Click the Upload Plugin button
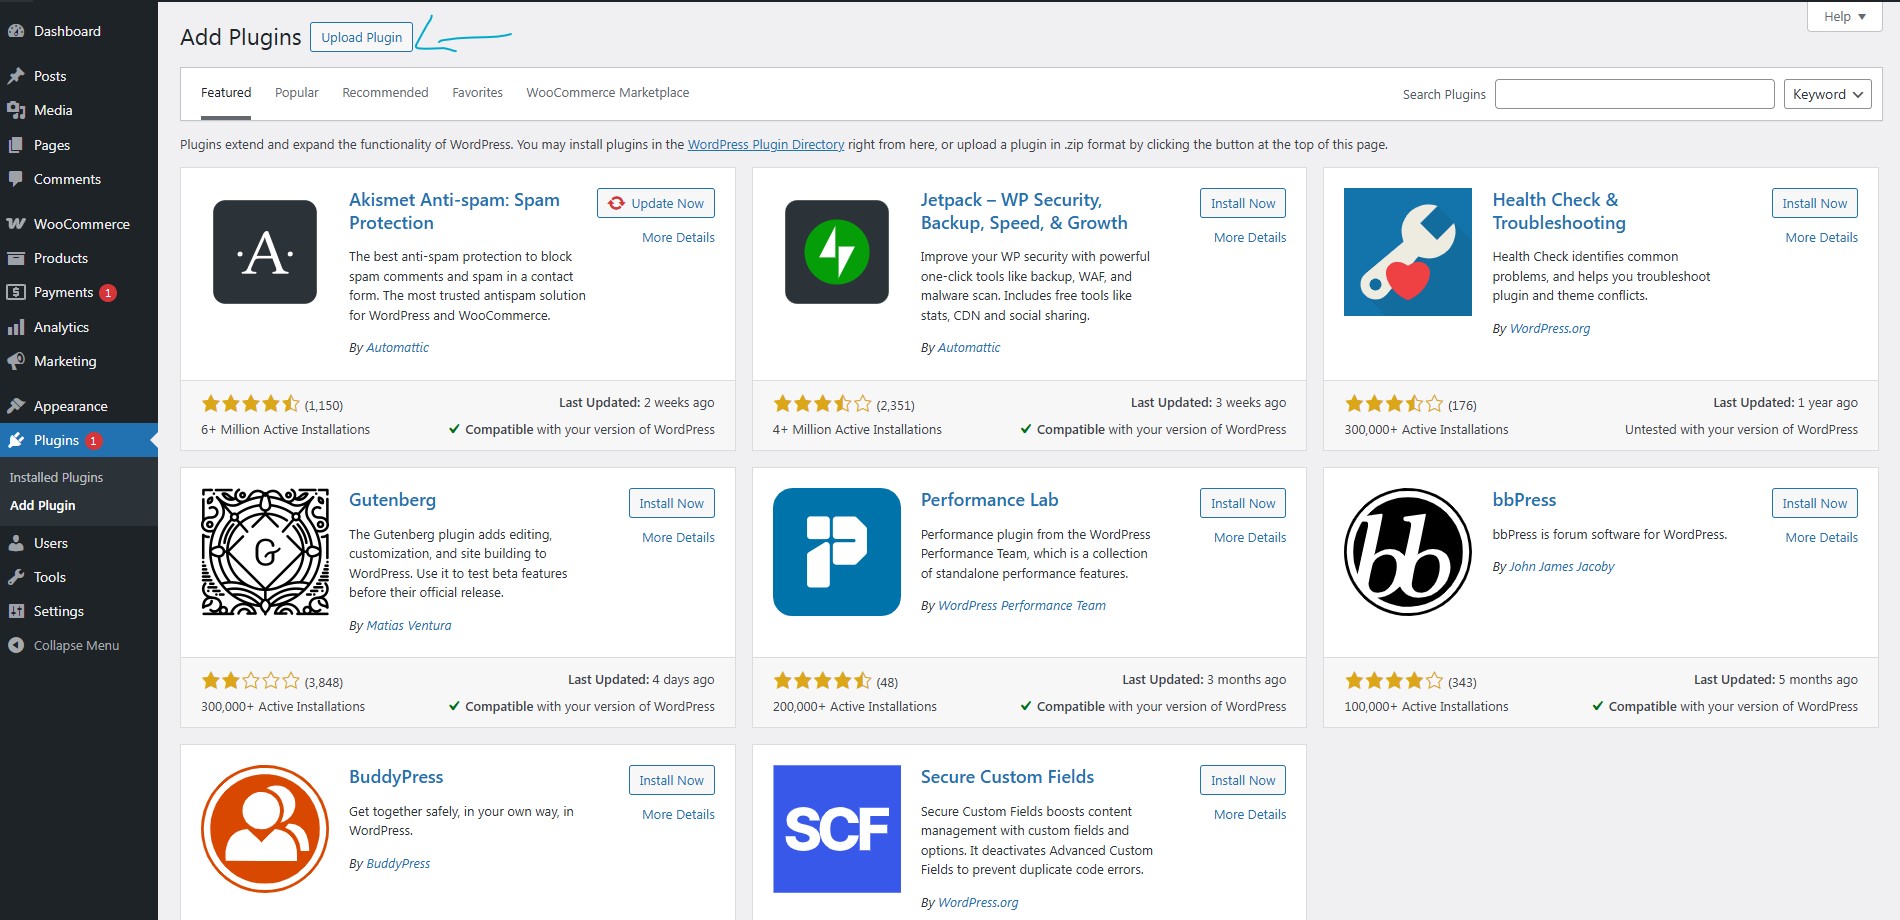The image size is (1900, 920). tap(361, 38)
